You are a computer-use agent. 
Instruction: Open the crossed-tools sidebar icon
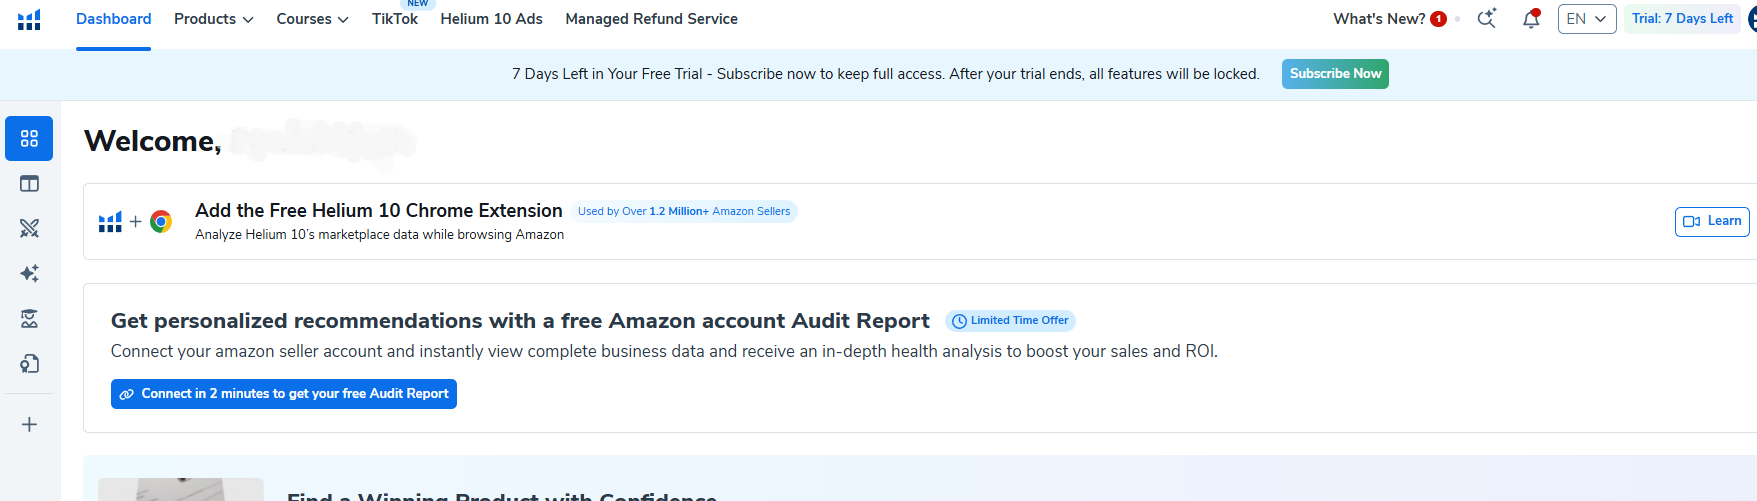coord(29,228)
